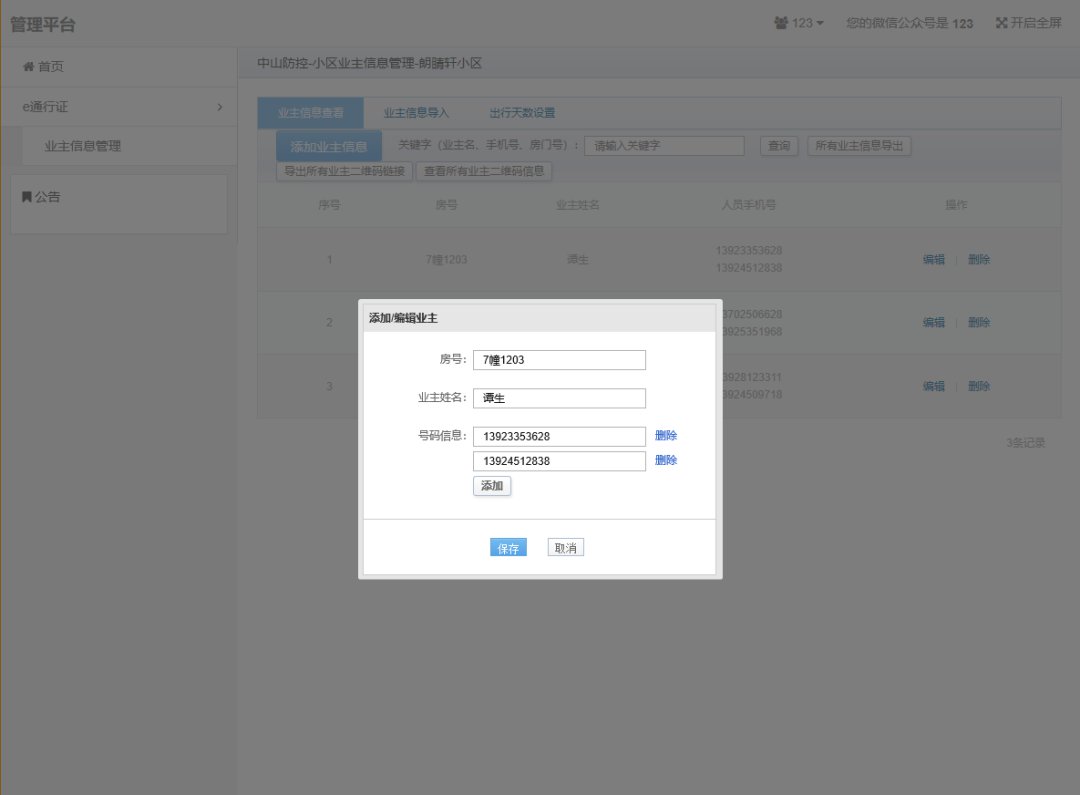Click the 添加 phone number button
This screenshot has height=795, width=1080.
tap(492, 486)
